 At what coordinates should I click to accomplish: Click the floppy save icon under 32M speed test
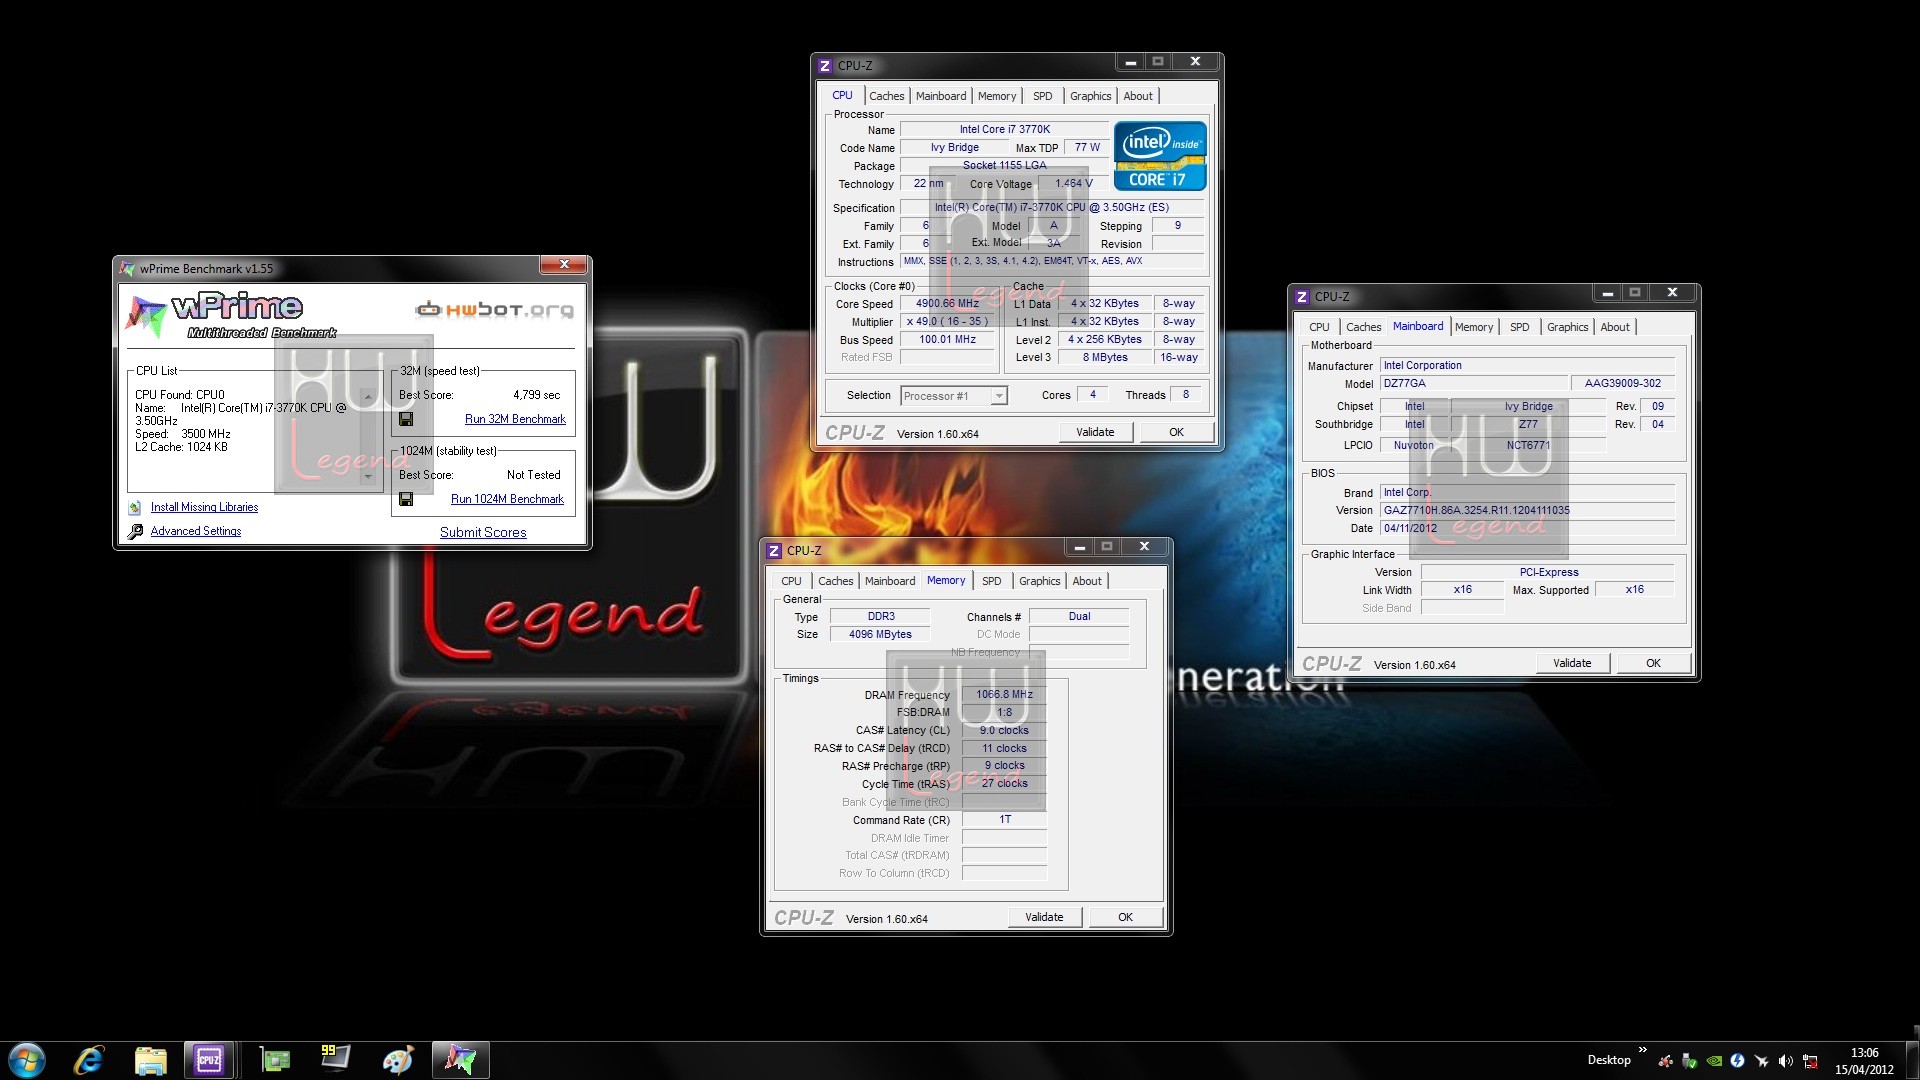(406, 419)
